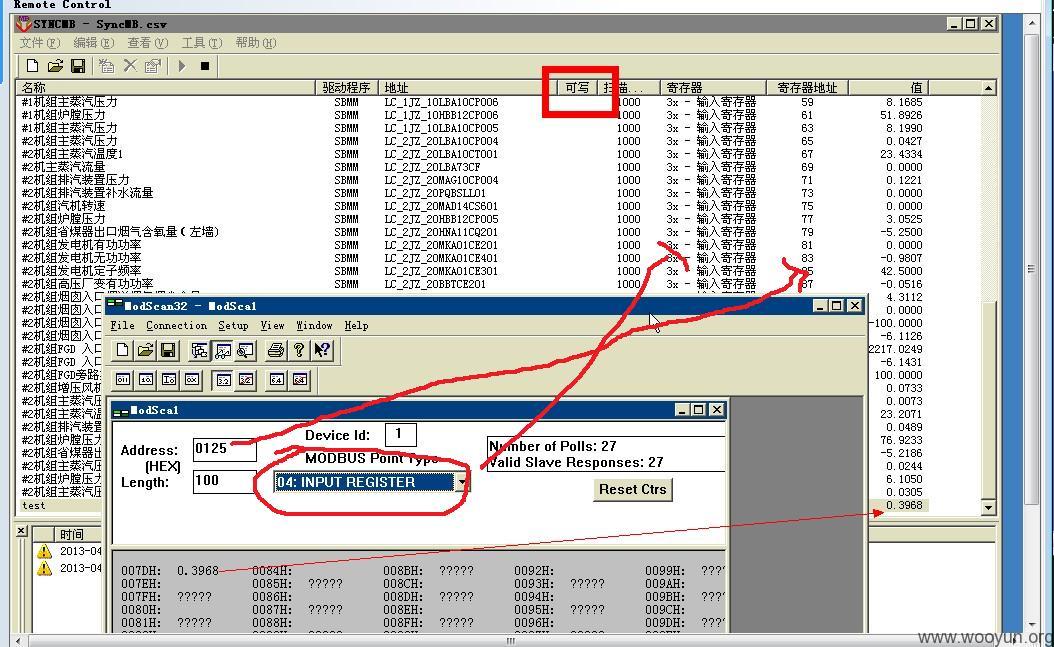Click New file icon in SyncMB toolbar

32,66
